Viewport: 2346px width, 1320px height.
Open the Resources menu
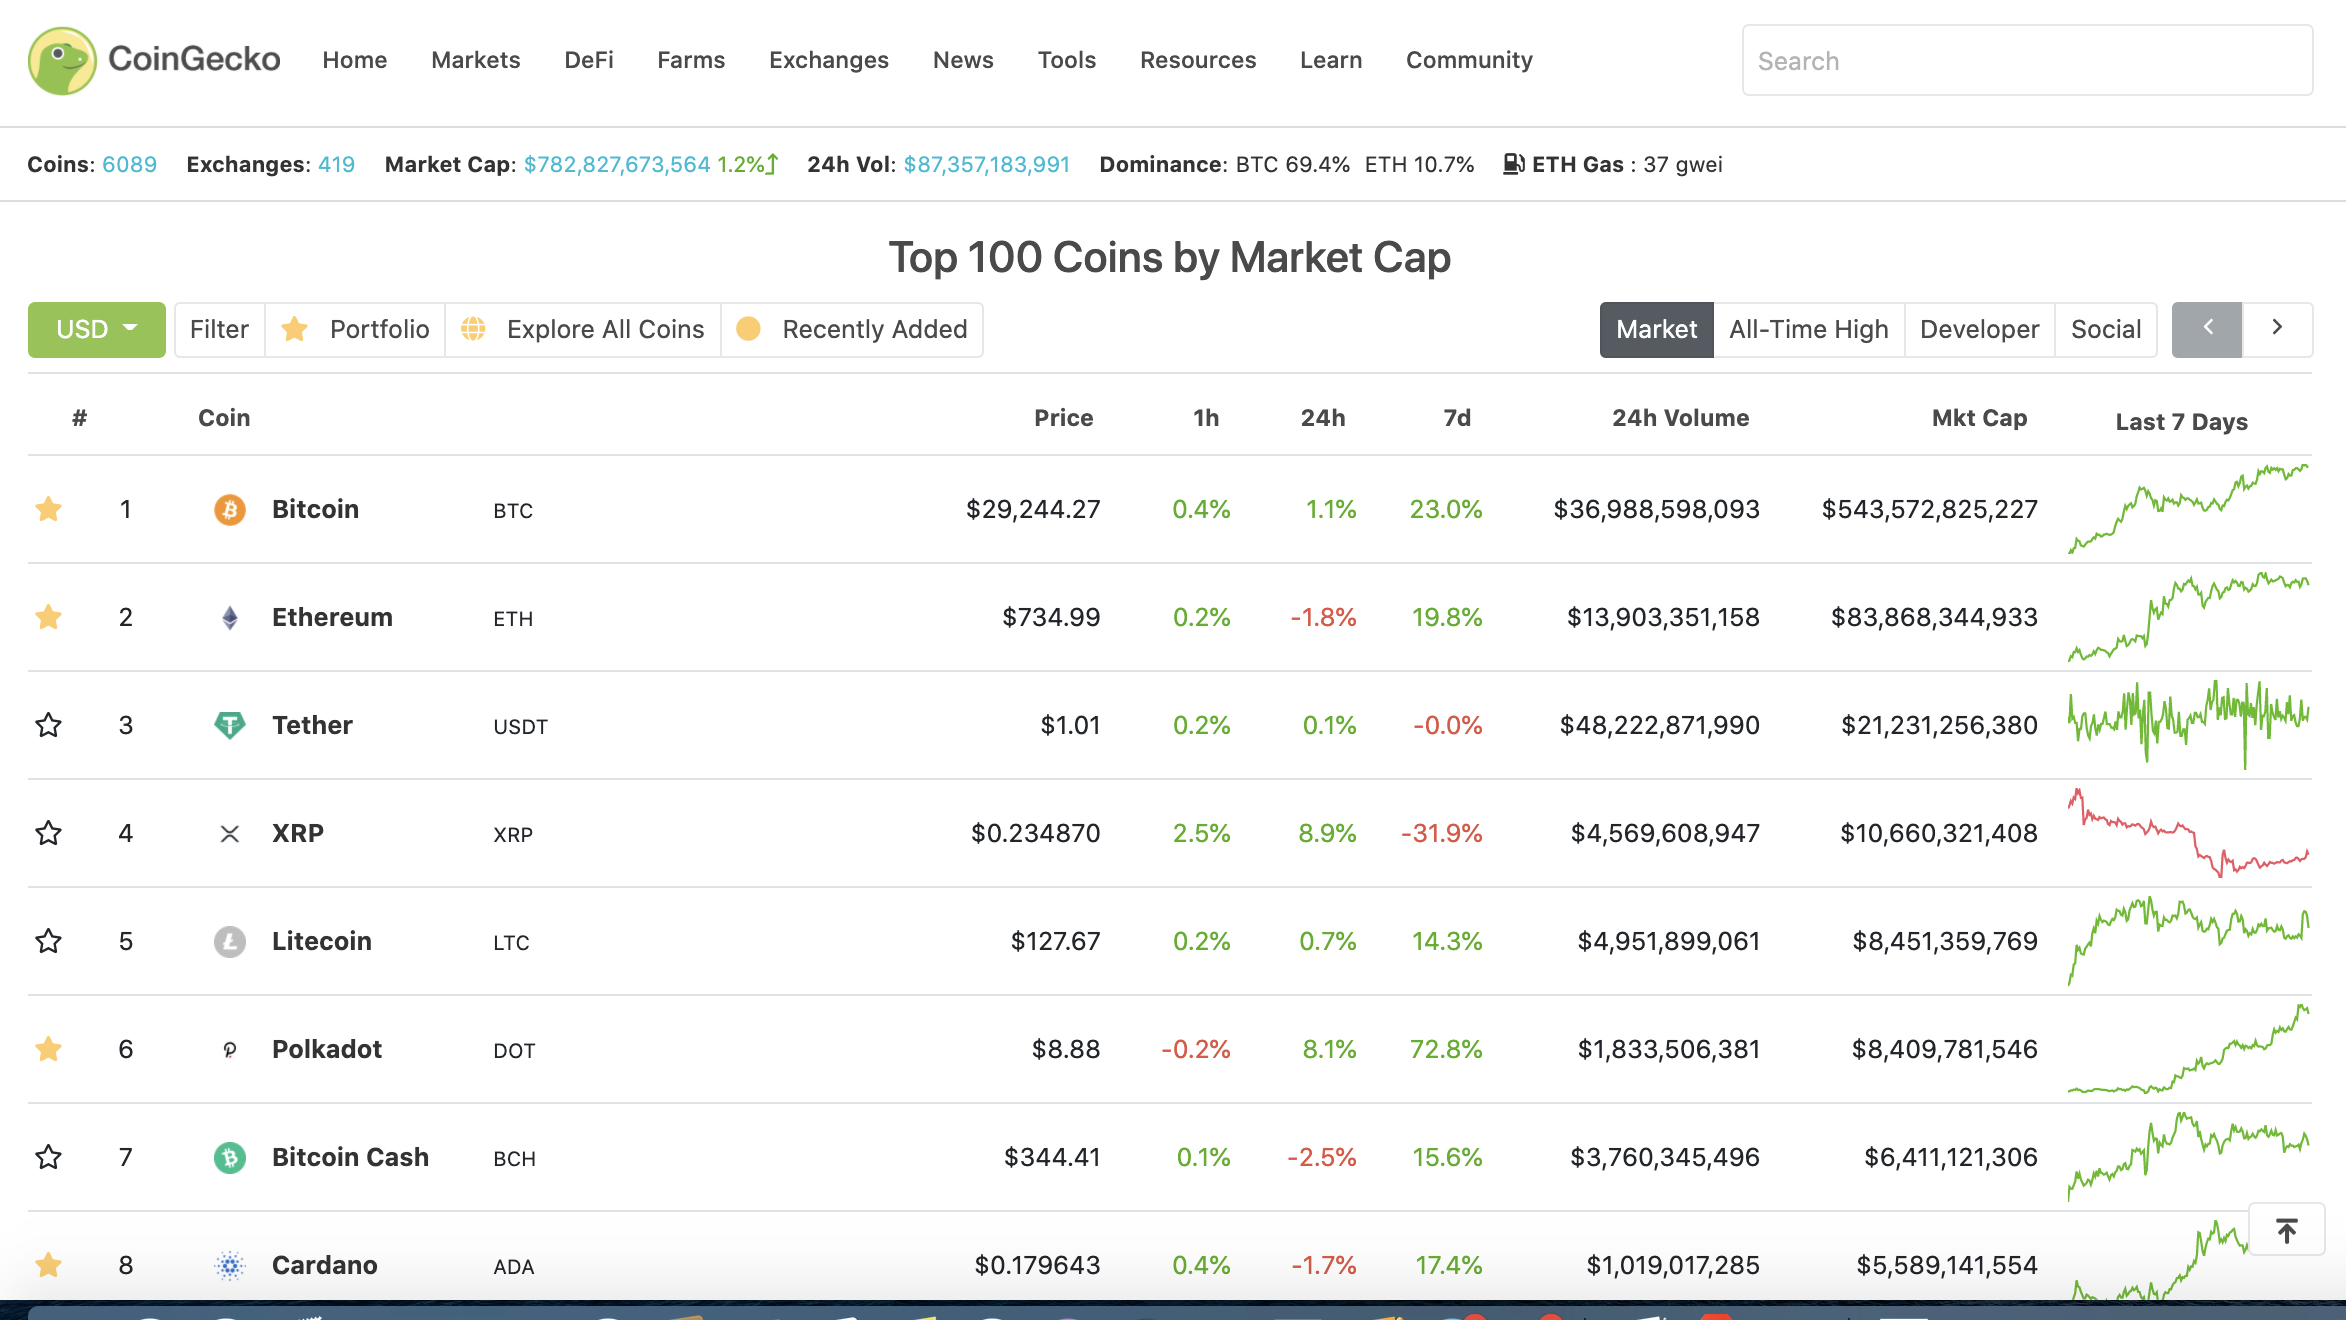[x=1198, y=60]
